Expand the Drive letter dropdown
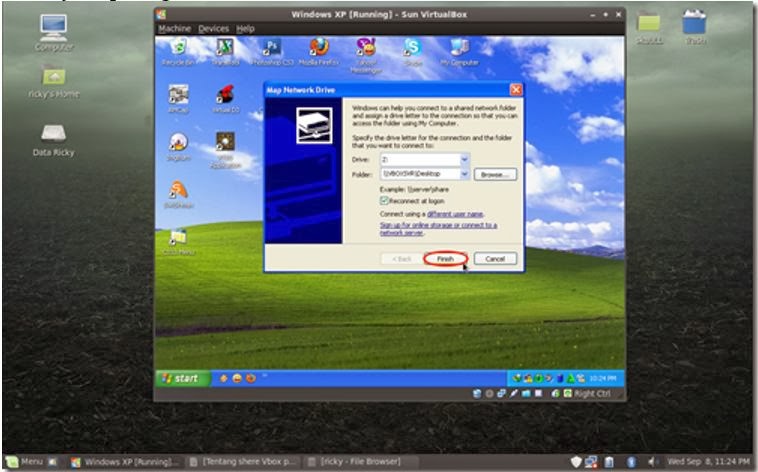 coord(464,159)
